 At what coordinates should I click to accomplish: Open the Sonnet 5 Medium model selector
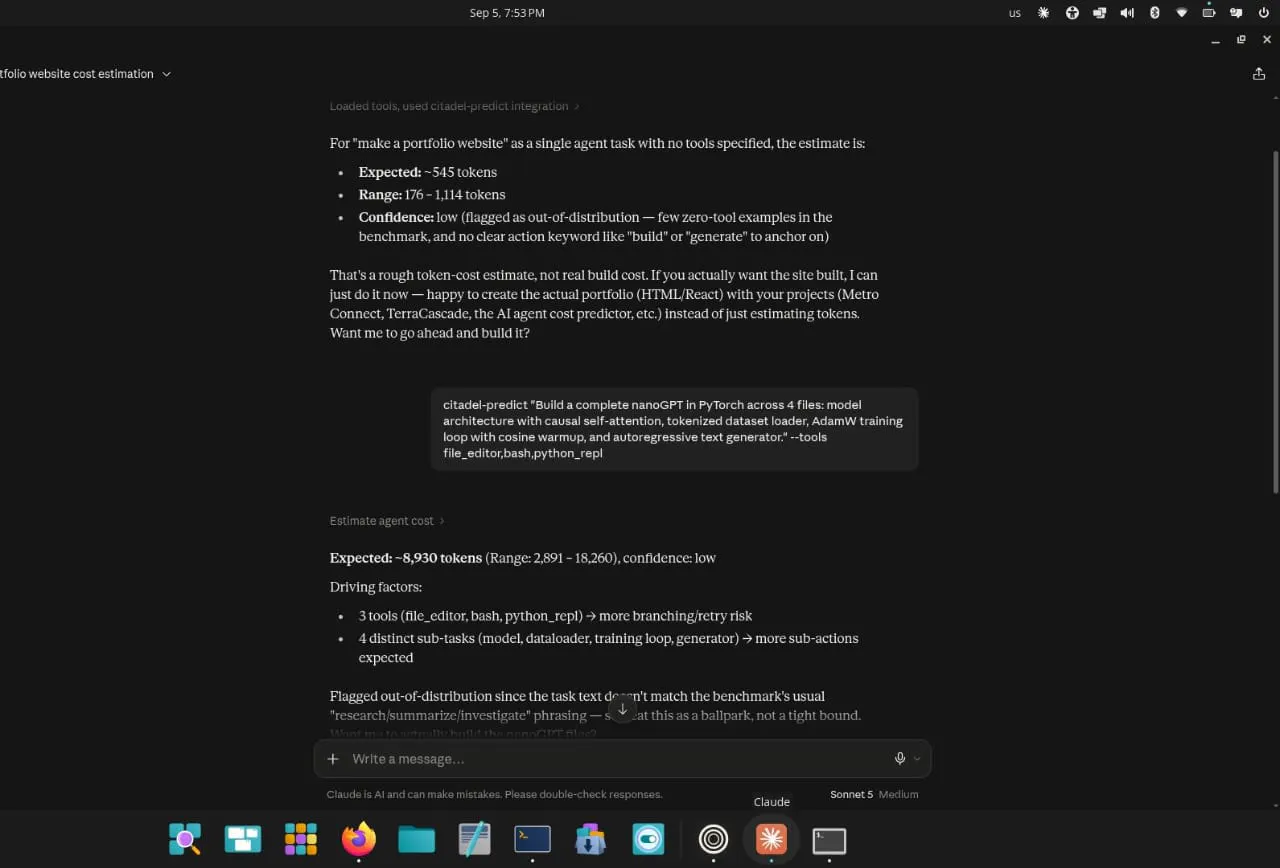point(874,794)
